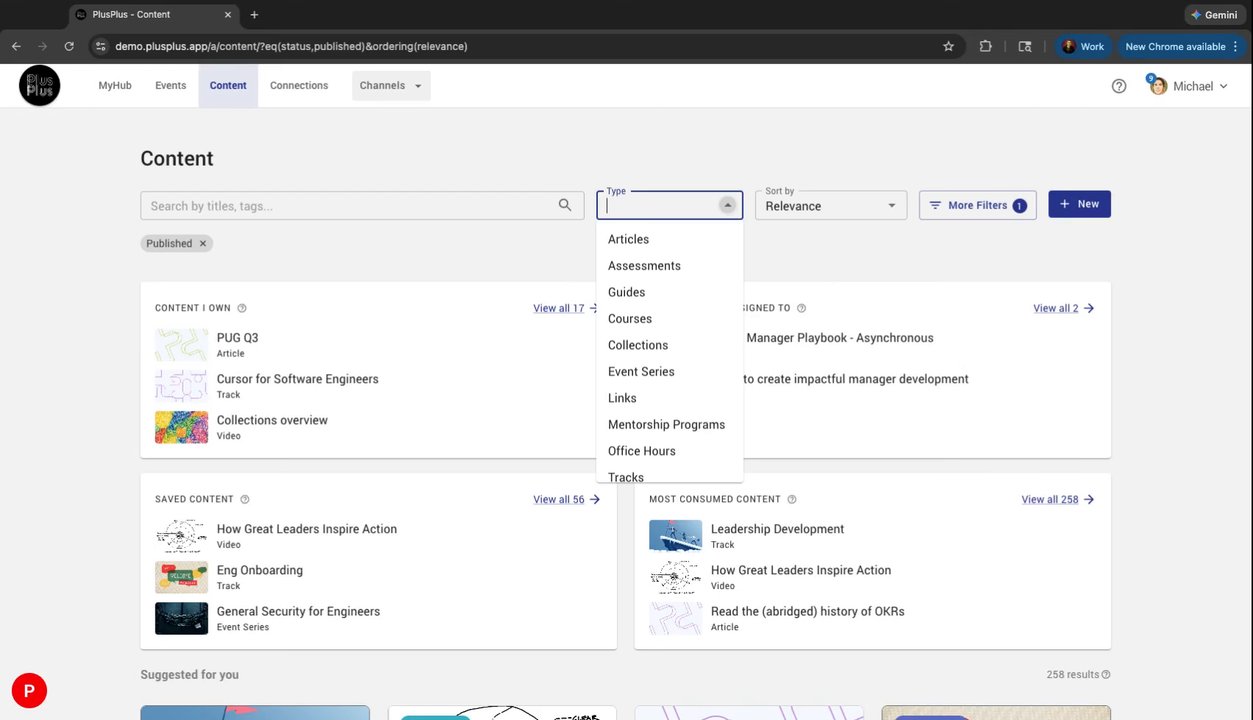Click the New content button

(x=1079, y=204)
